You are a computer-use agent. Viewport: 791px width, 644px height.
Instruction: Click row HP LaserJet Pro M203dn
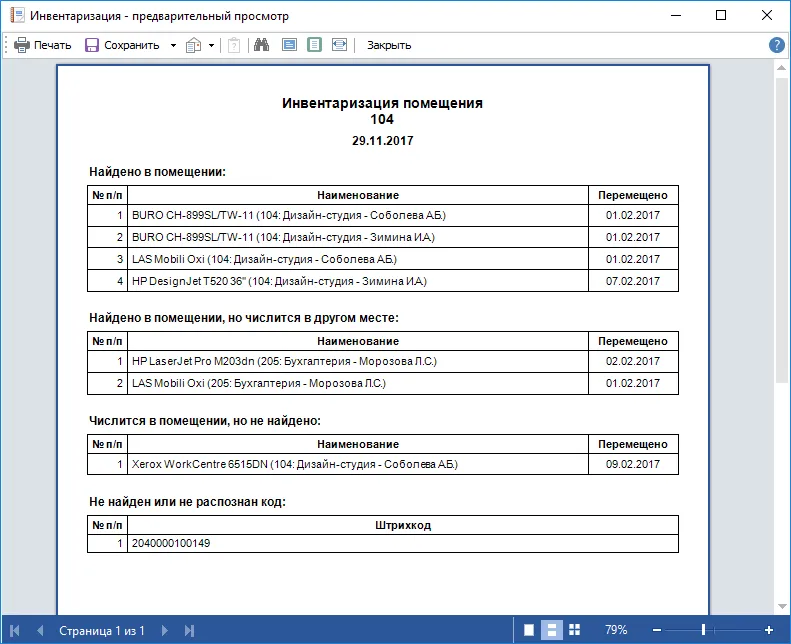coord(383,362)
